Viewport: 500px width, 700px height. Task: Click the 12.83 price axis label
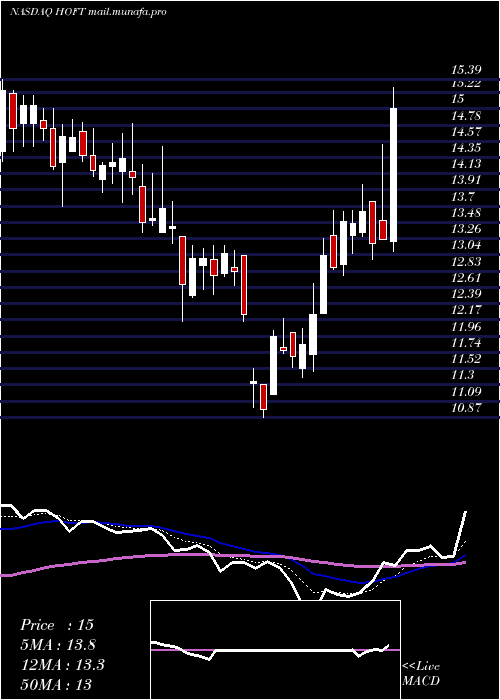pos(466,262)
